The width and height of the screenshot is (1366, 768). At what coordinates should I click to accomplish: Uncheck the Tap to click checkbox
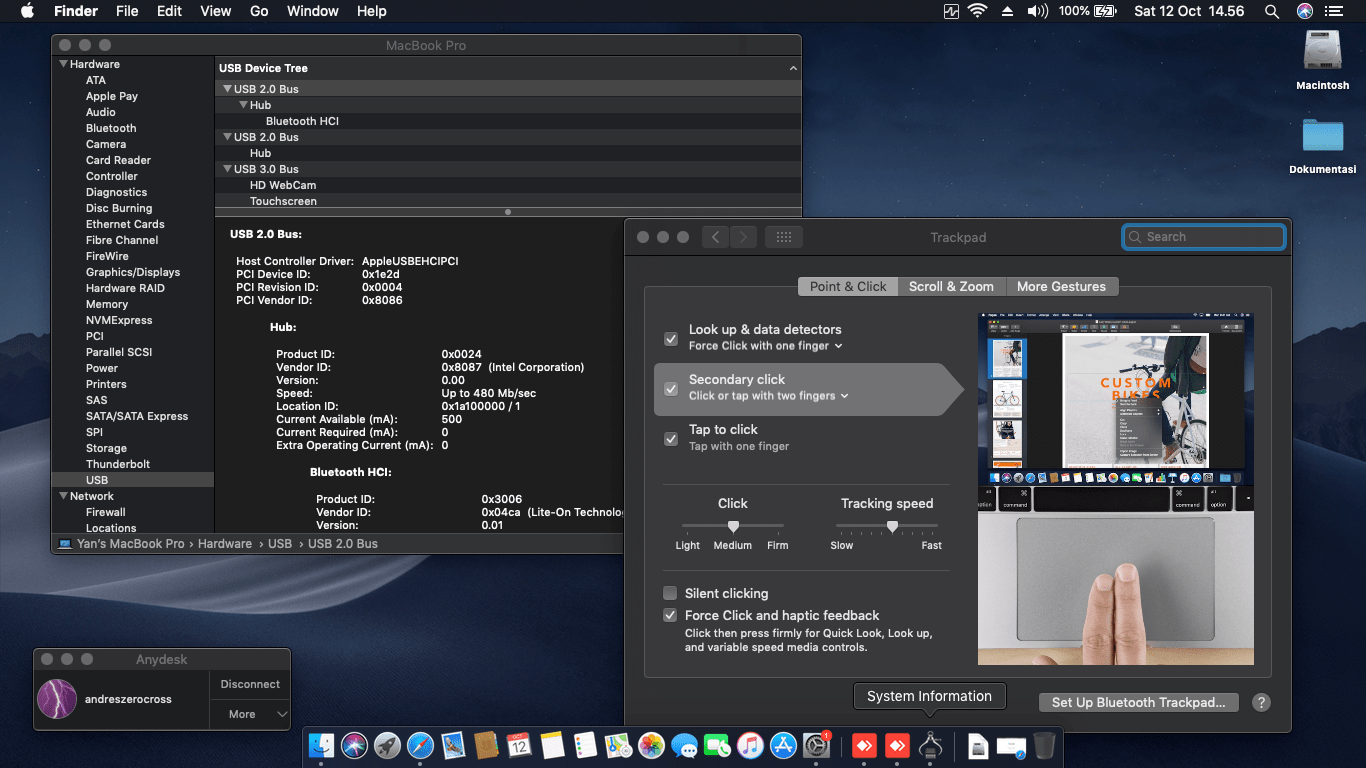coord(671,438)
